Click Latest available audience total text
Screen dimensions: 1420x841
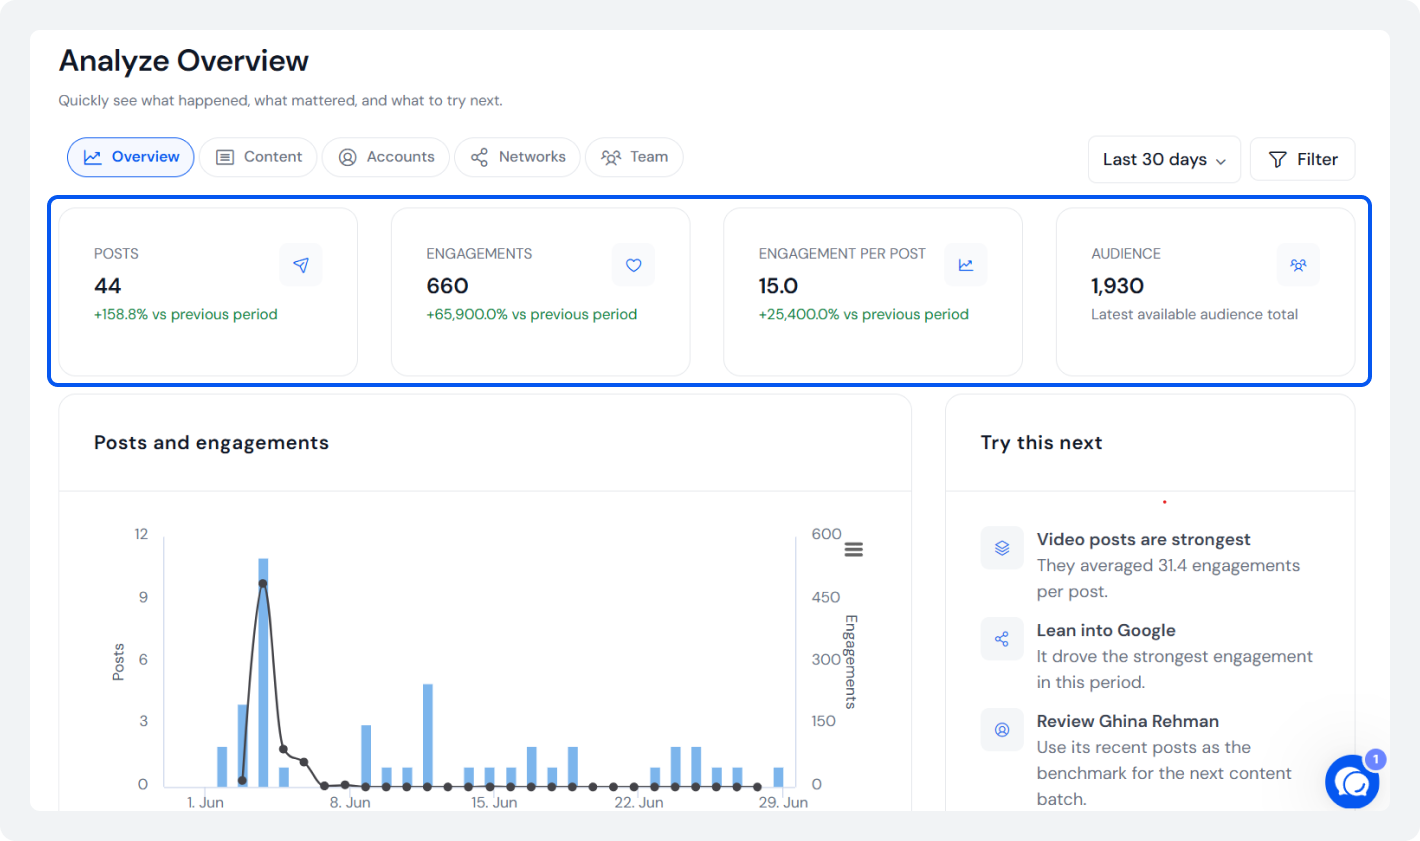click(x=1194, y=314)
